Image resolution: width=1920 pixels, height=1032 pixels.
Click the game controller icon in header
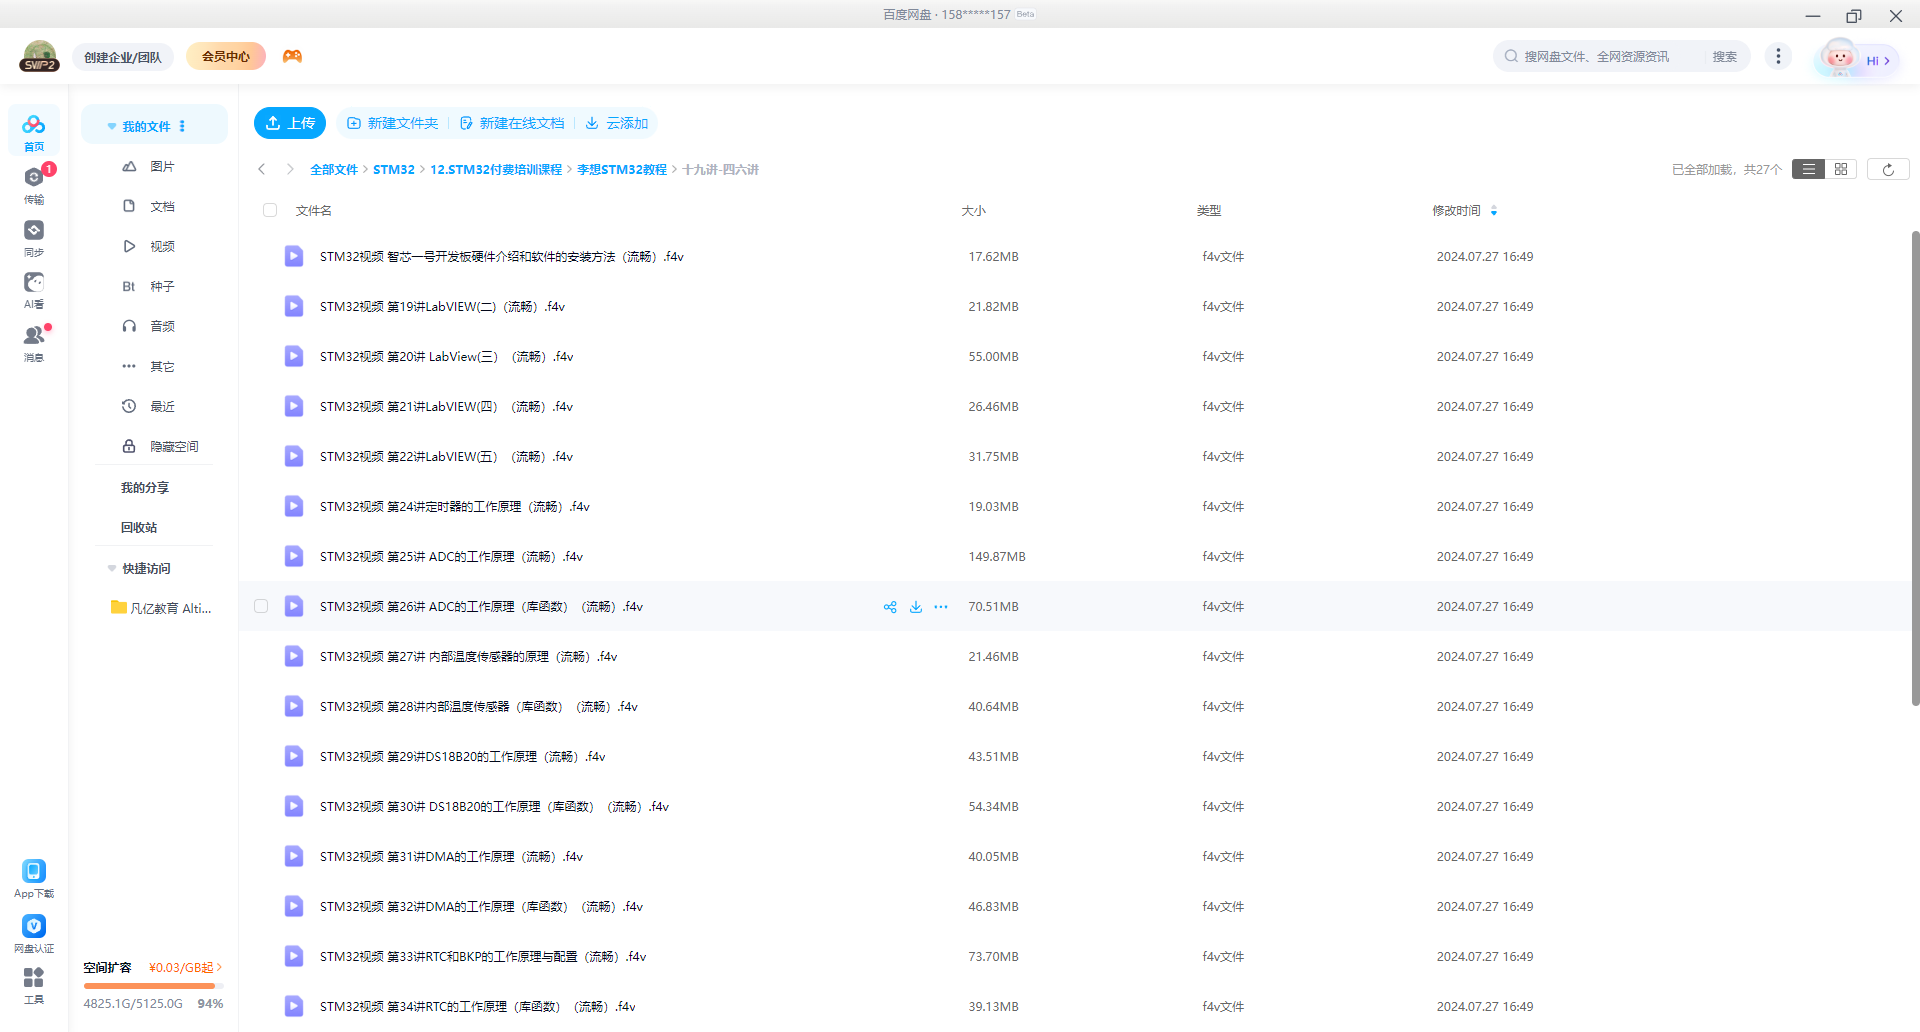point(292,56)
